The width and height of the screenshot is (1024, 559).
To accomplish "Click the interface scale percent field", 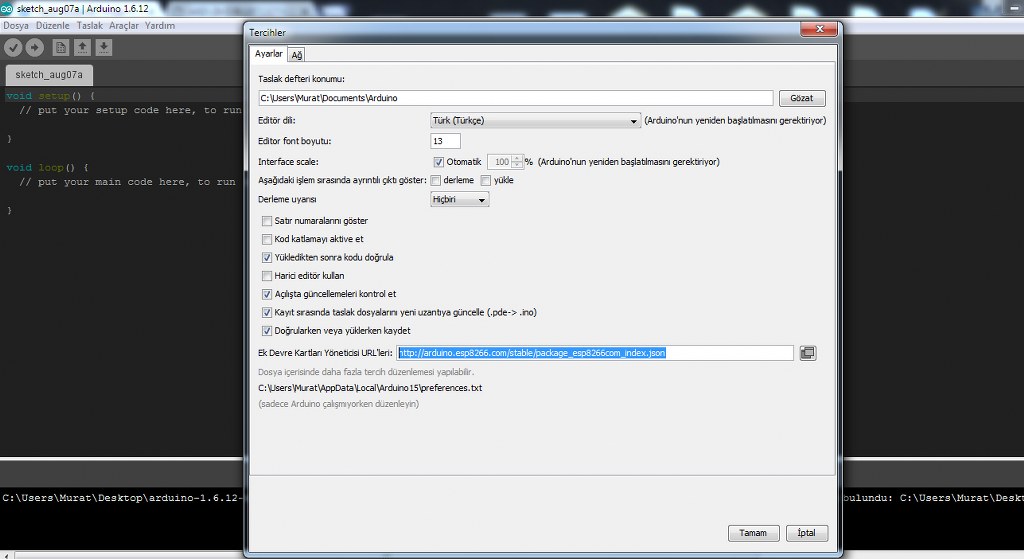I will point(500,162).
